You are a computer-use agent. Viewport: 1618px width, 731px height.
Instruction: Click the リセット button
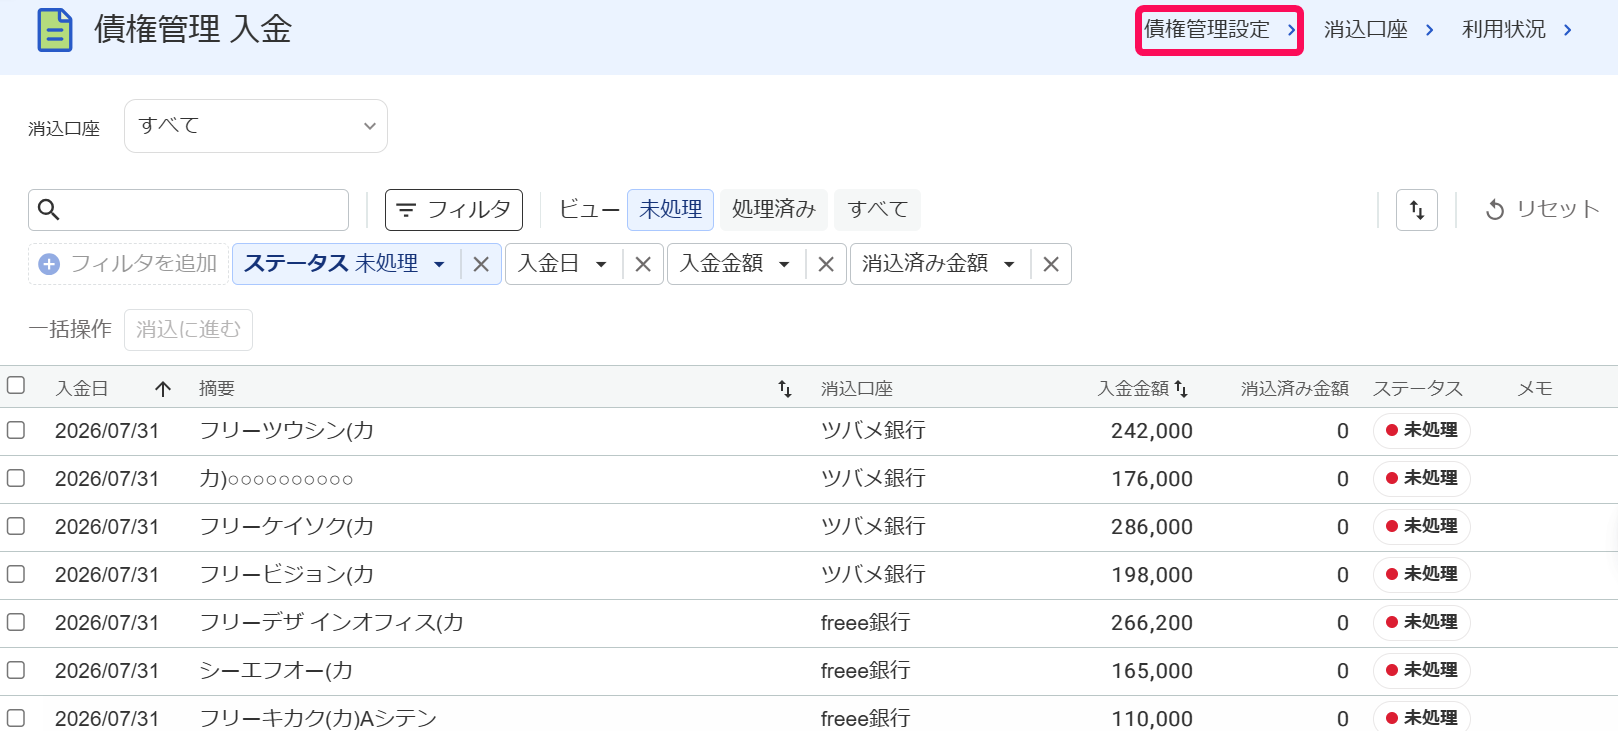click(x=1542, y=210)
